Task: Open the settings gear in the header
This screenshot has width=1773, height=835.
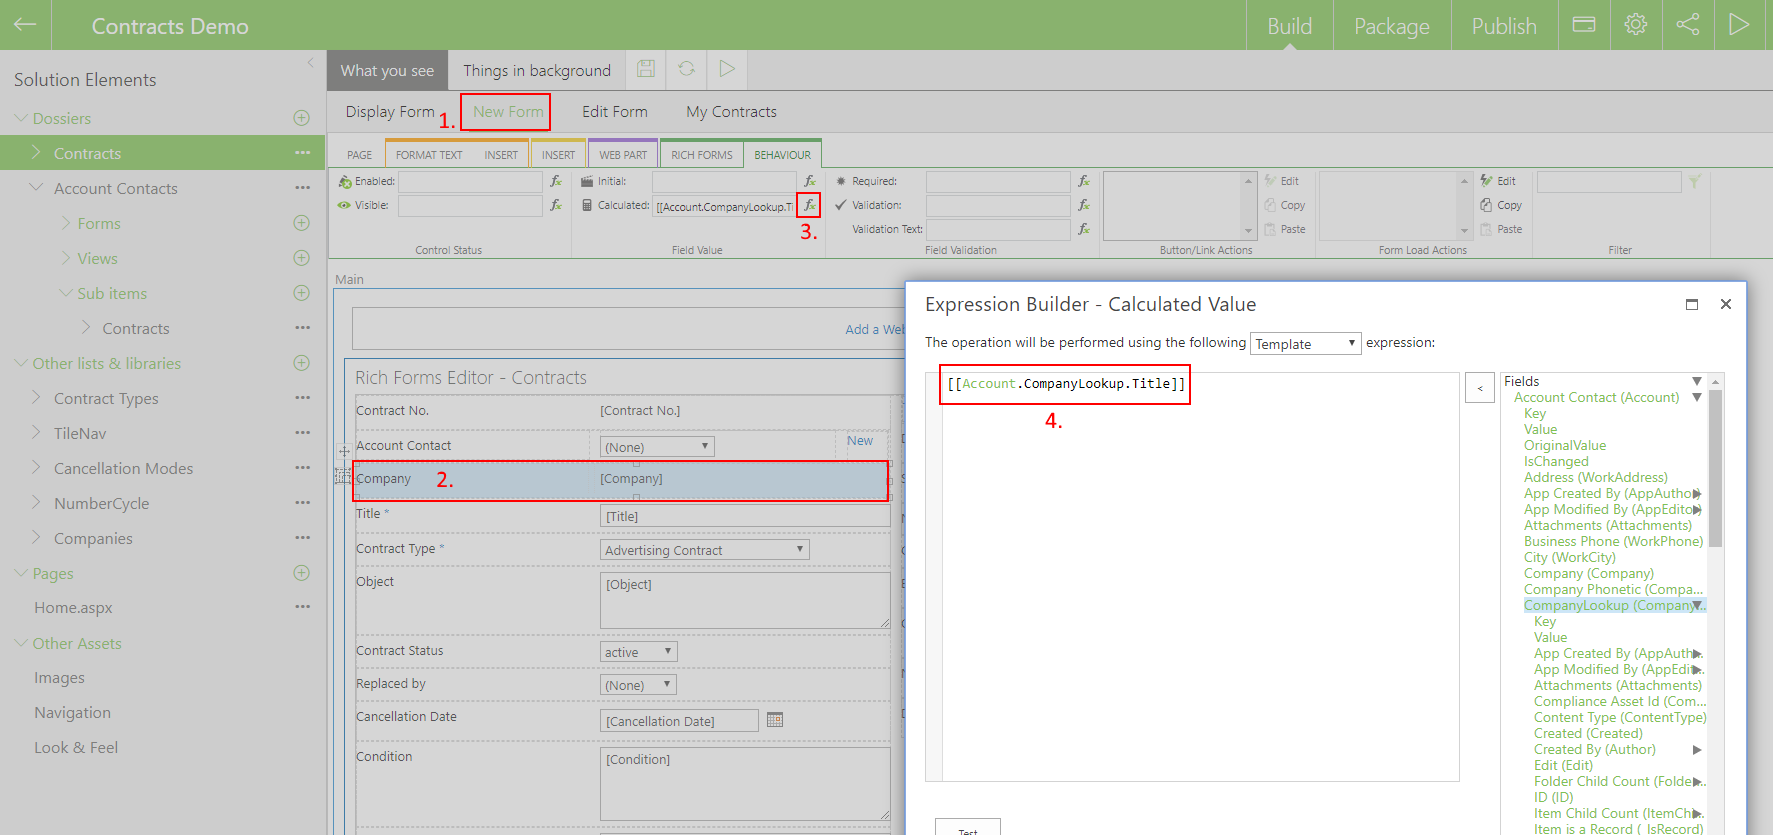Action: coord(1636,25)
